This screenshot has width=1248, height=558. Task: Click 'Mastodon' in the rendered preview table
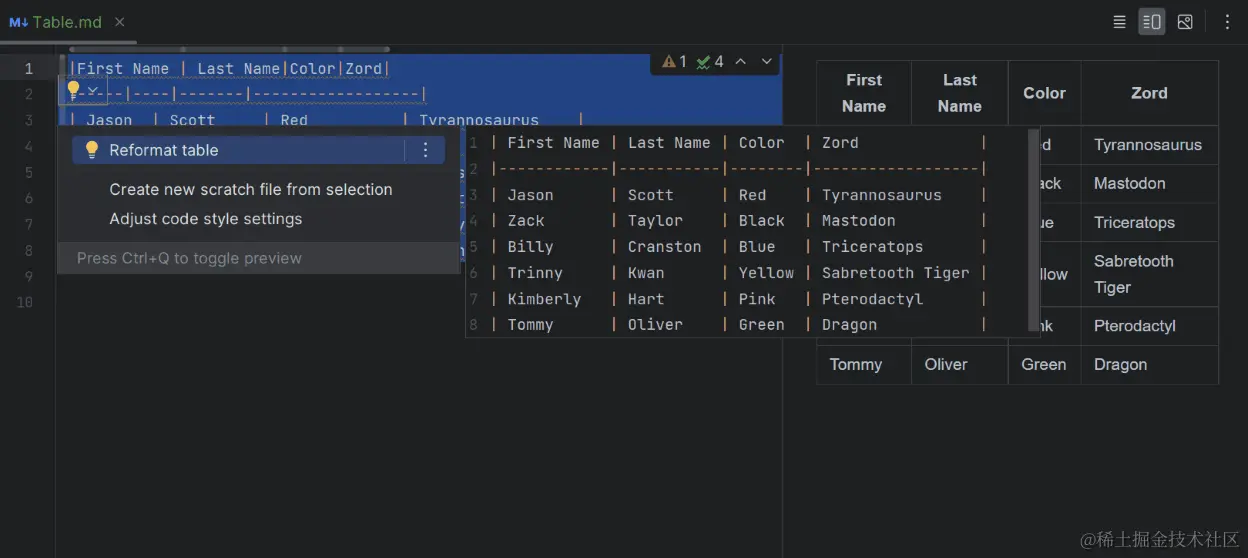(1130, 184)
